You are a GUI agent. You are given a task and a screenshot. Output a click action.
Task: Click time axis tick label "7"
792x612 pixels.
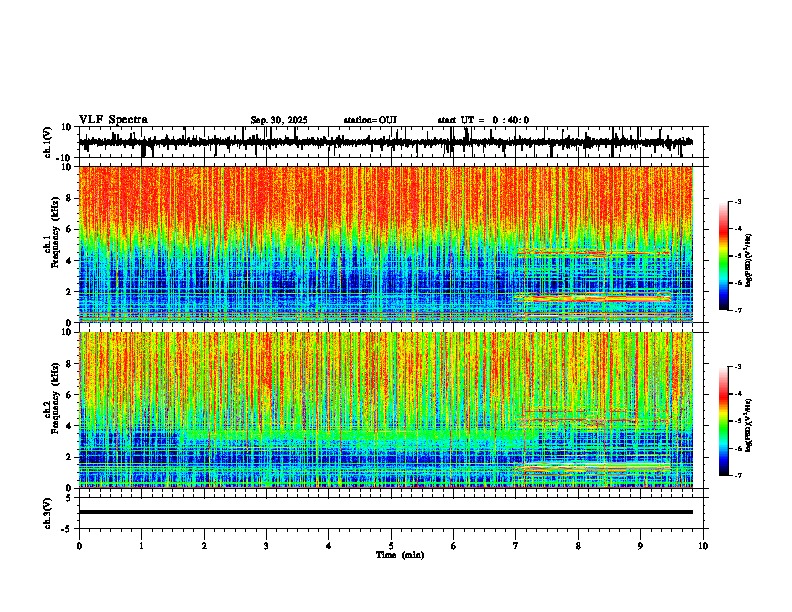point(516,546)
